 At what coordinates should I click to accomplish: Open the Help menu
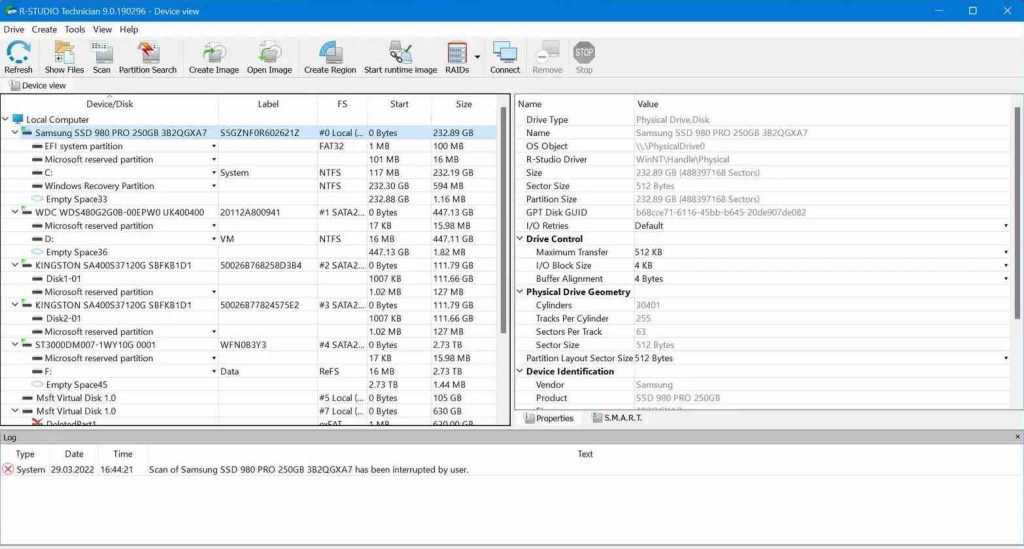point(129,29)
